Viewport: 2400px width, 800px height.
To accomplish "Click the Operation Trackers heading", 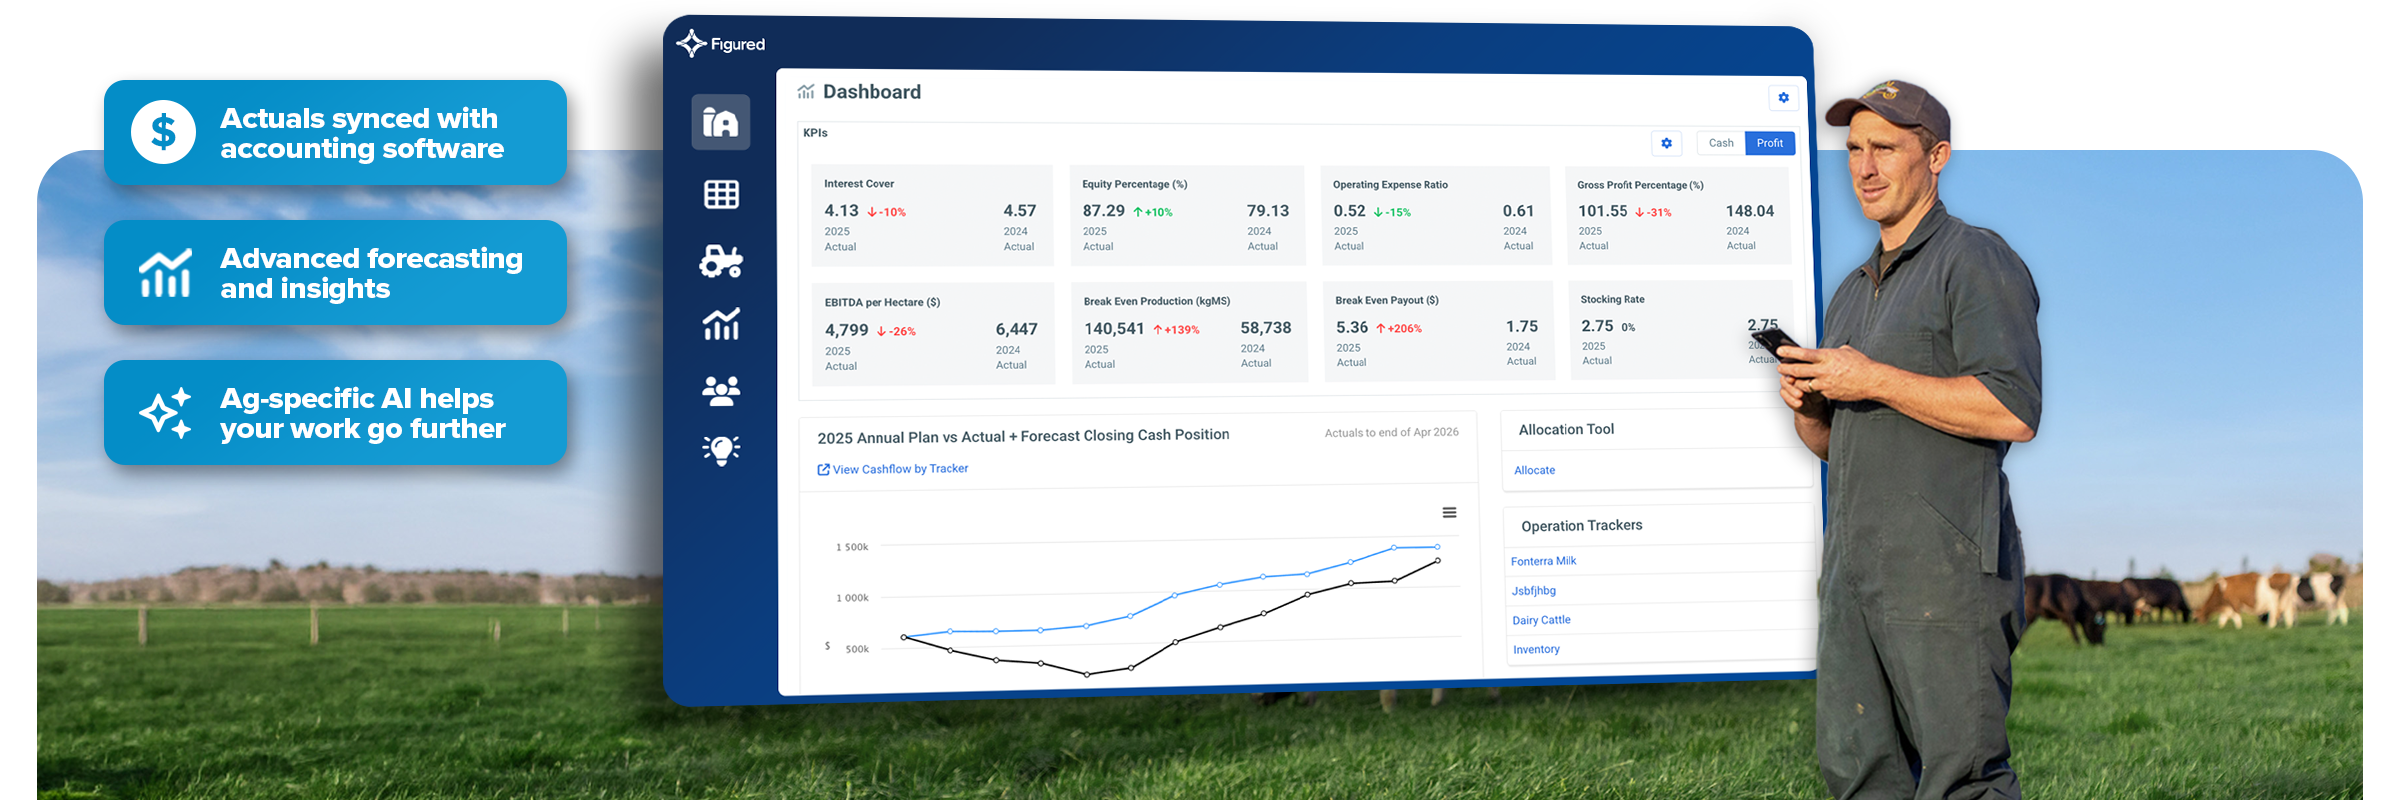I will click(1581, 526).
